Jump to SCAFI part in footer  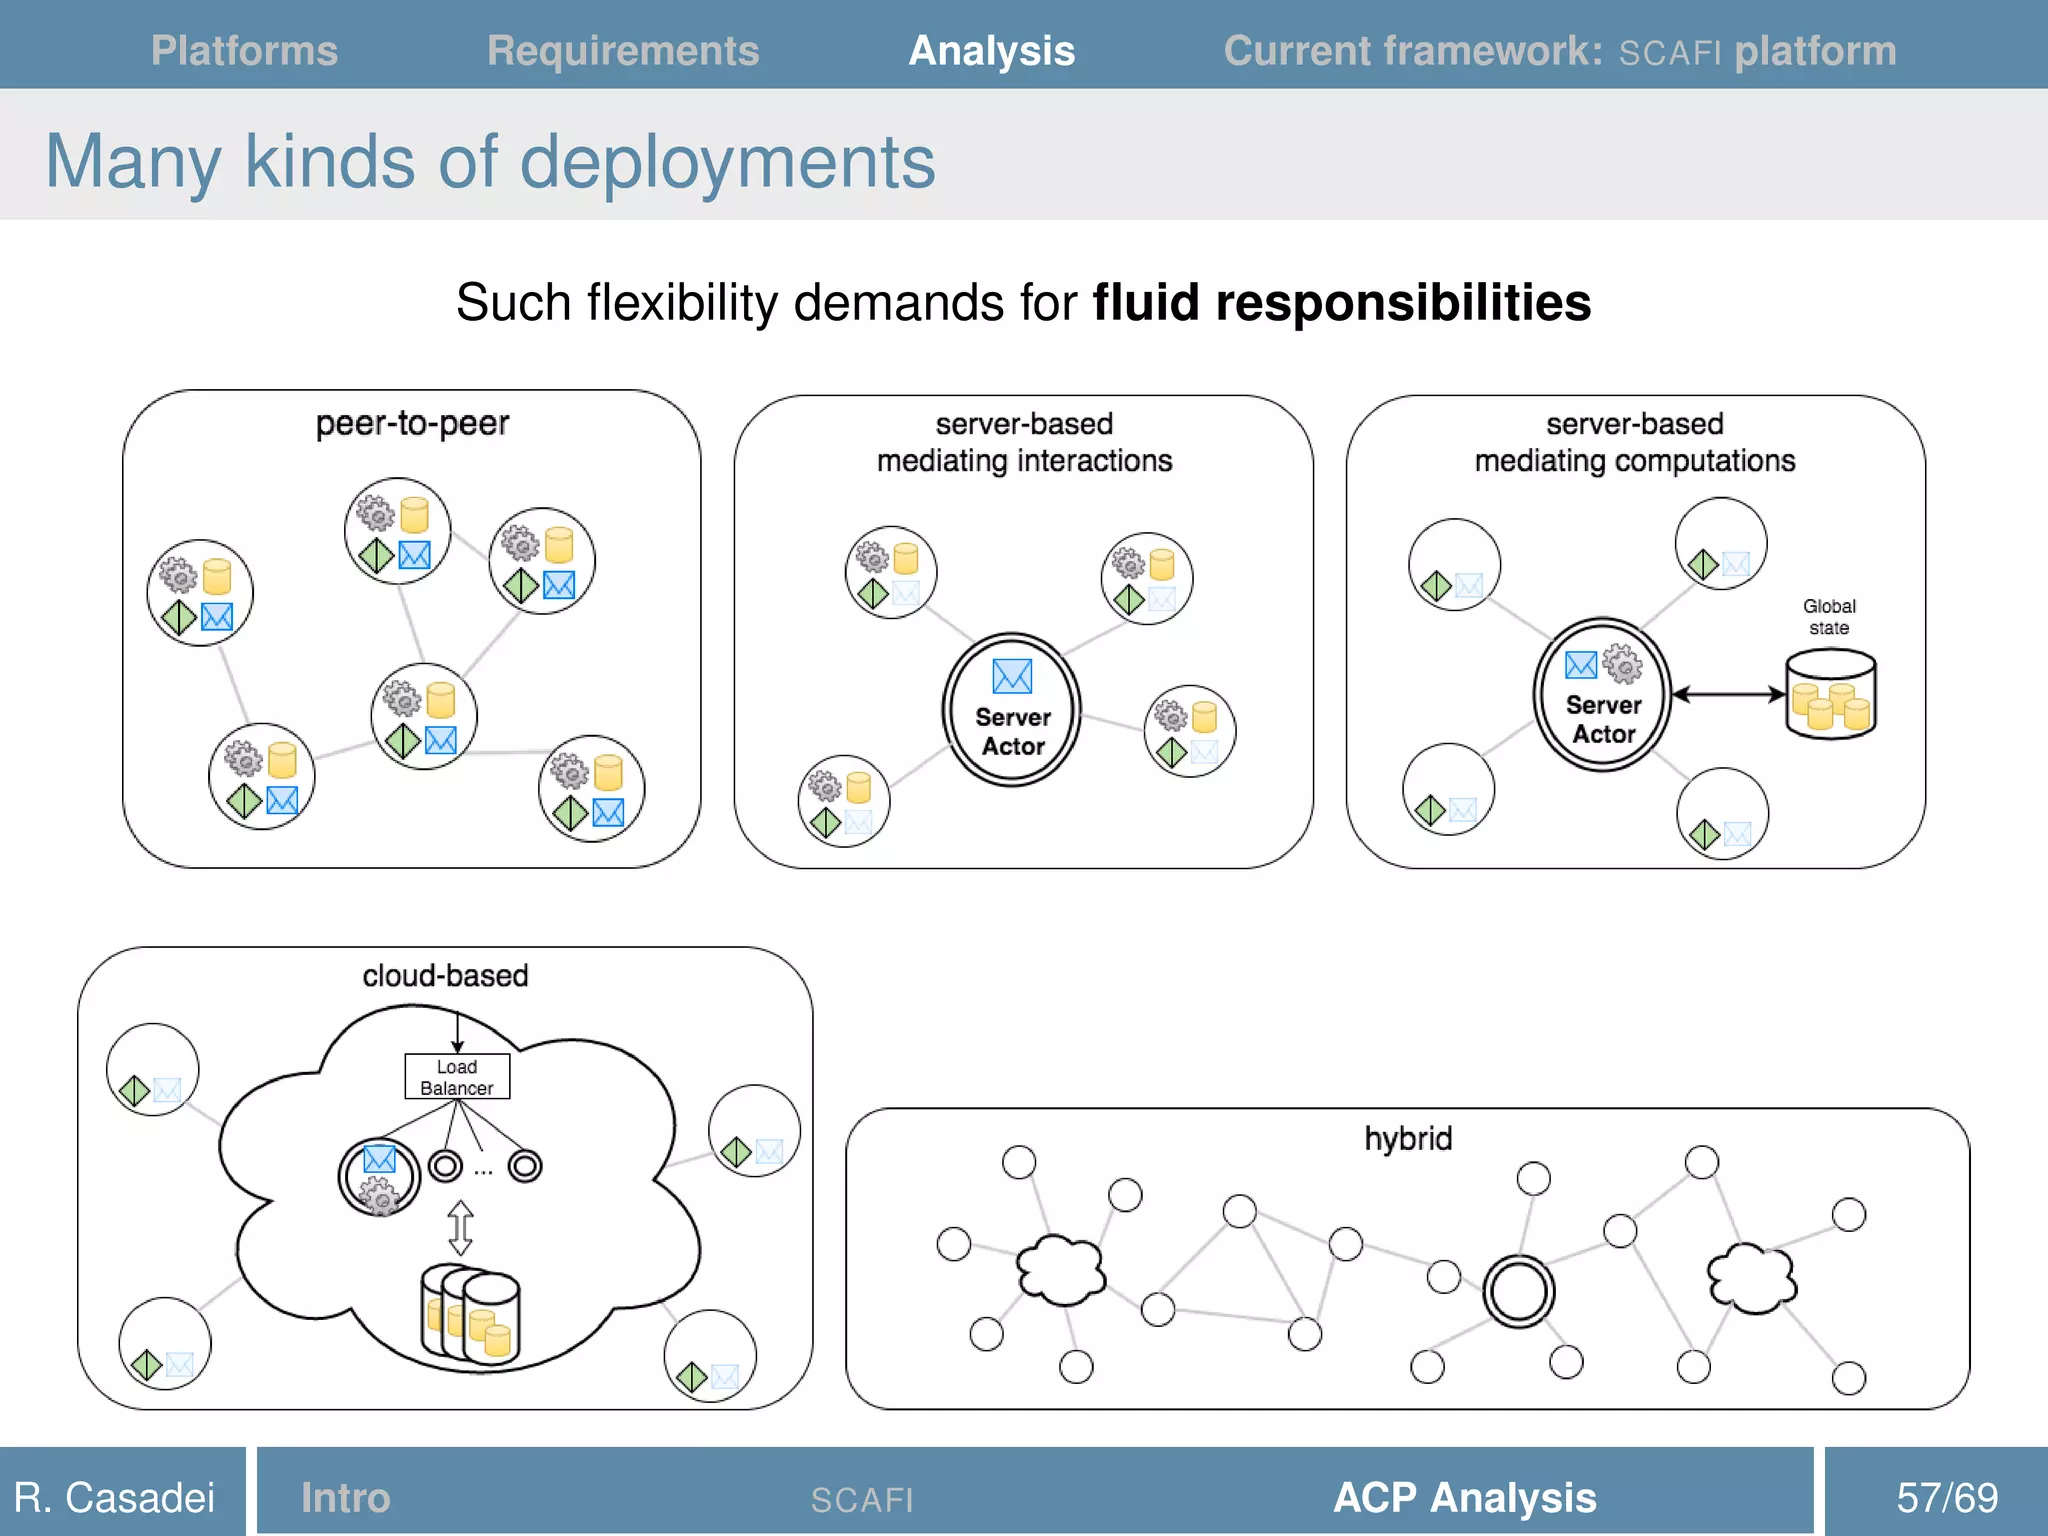pyautogui.click(x=862, y=1500)
